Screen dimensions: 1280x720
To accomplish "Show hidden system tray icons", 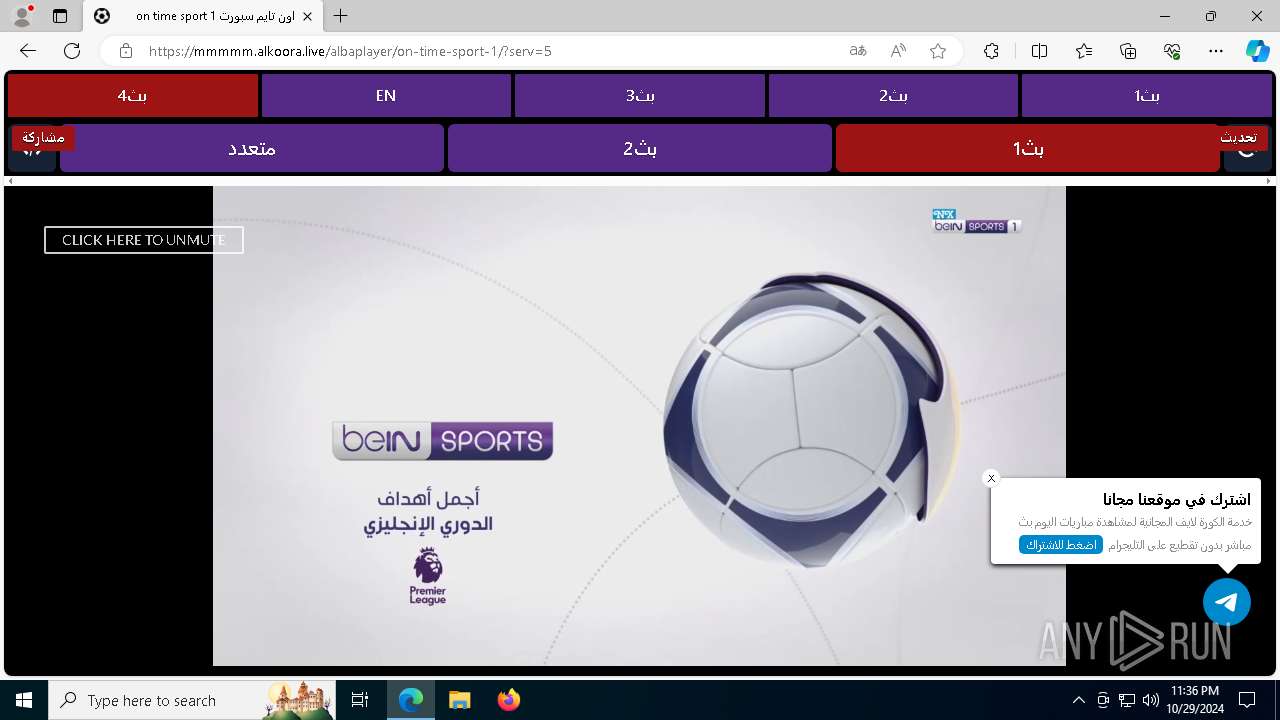I will pos(1078,700).
